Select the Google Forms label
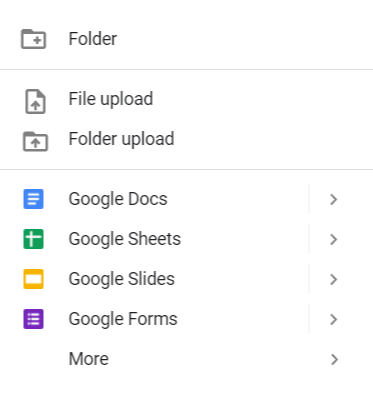 [123, 319]
